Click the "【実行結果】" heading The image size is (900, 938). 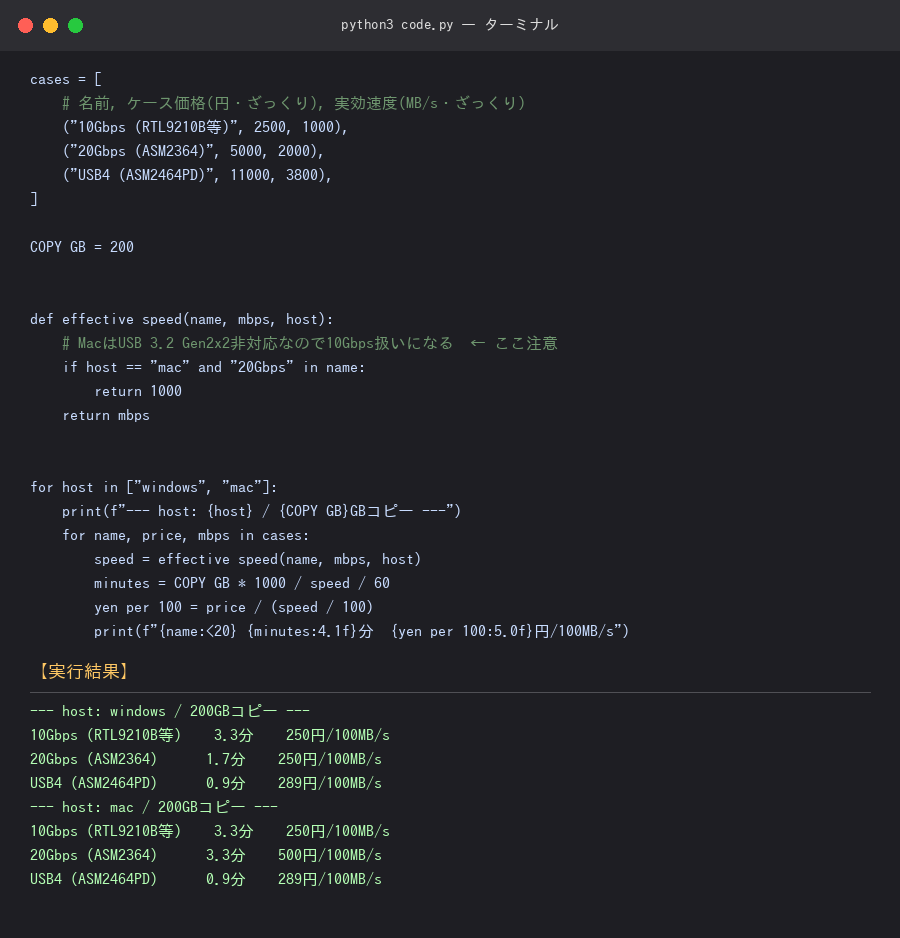pos(84,671)
